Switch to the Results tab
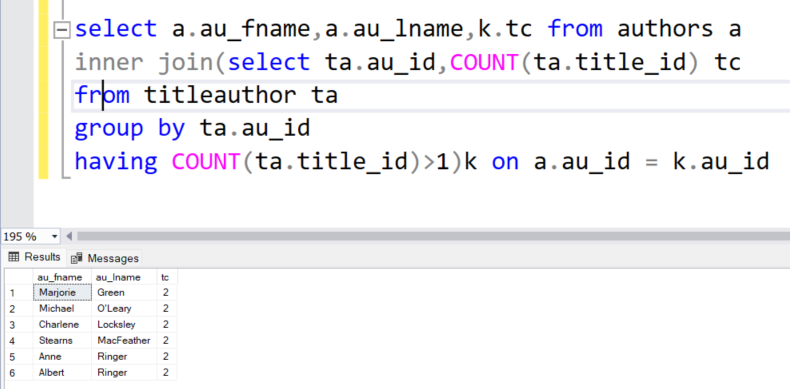This screenshot has height=389, width=790. (x=34, y=257)
